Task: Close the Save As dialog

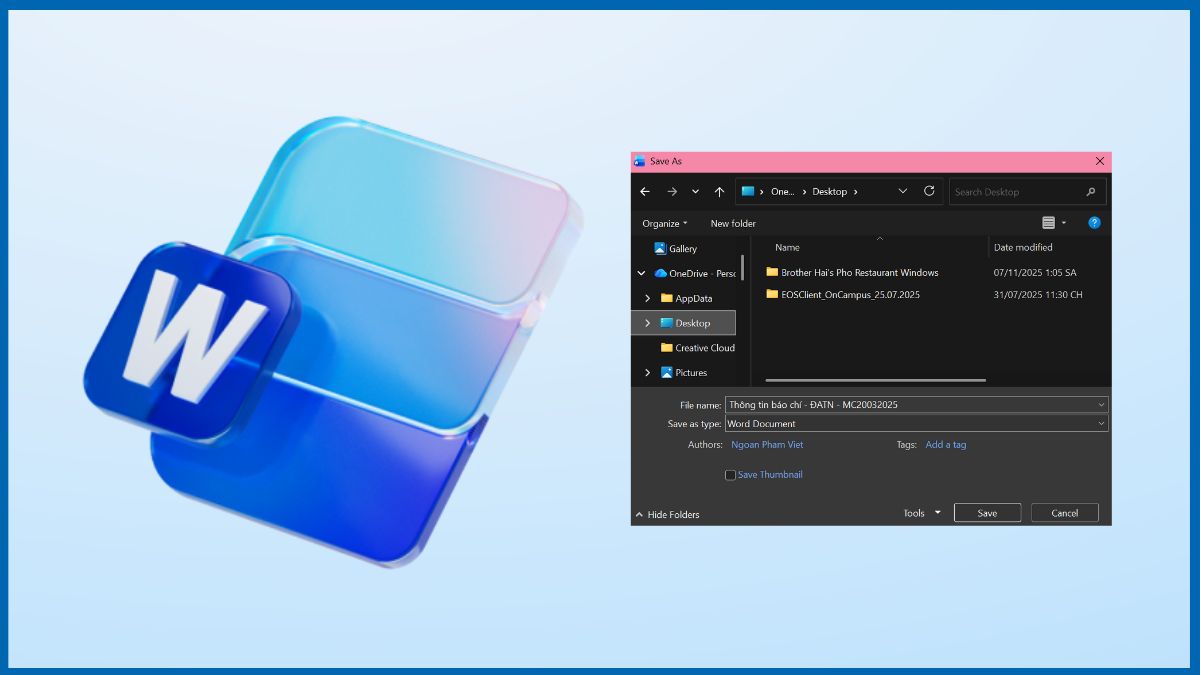Action: click(1100, 161)
